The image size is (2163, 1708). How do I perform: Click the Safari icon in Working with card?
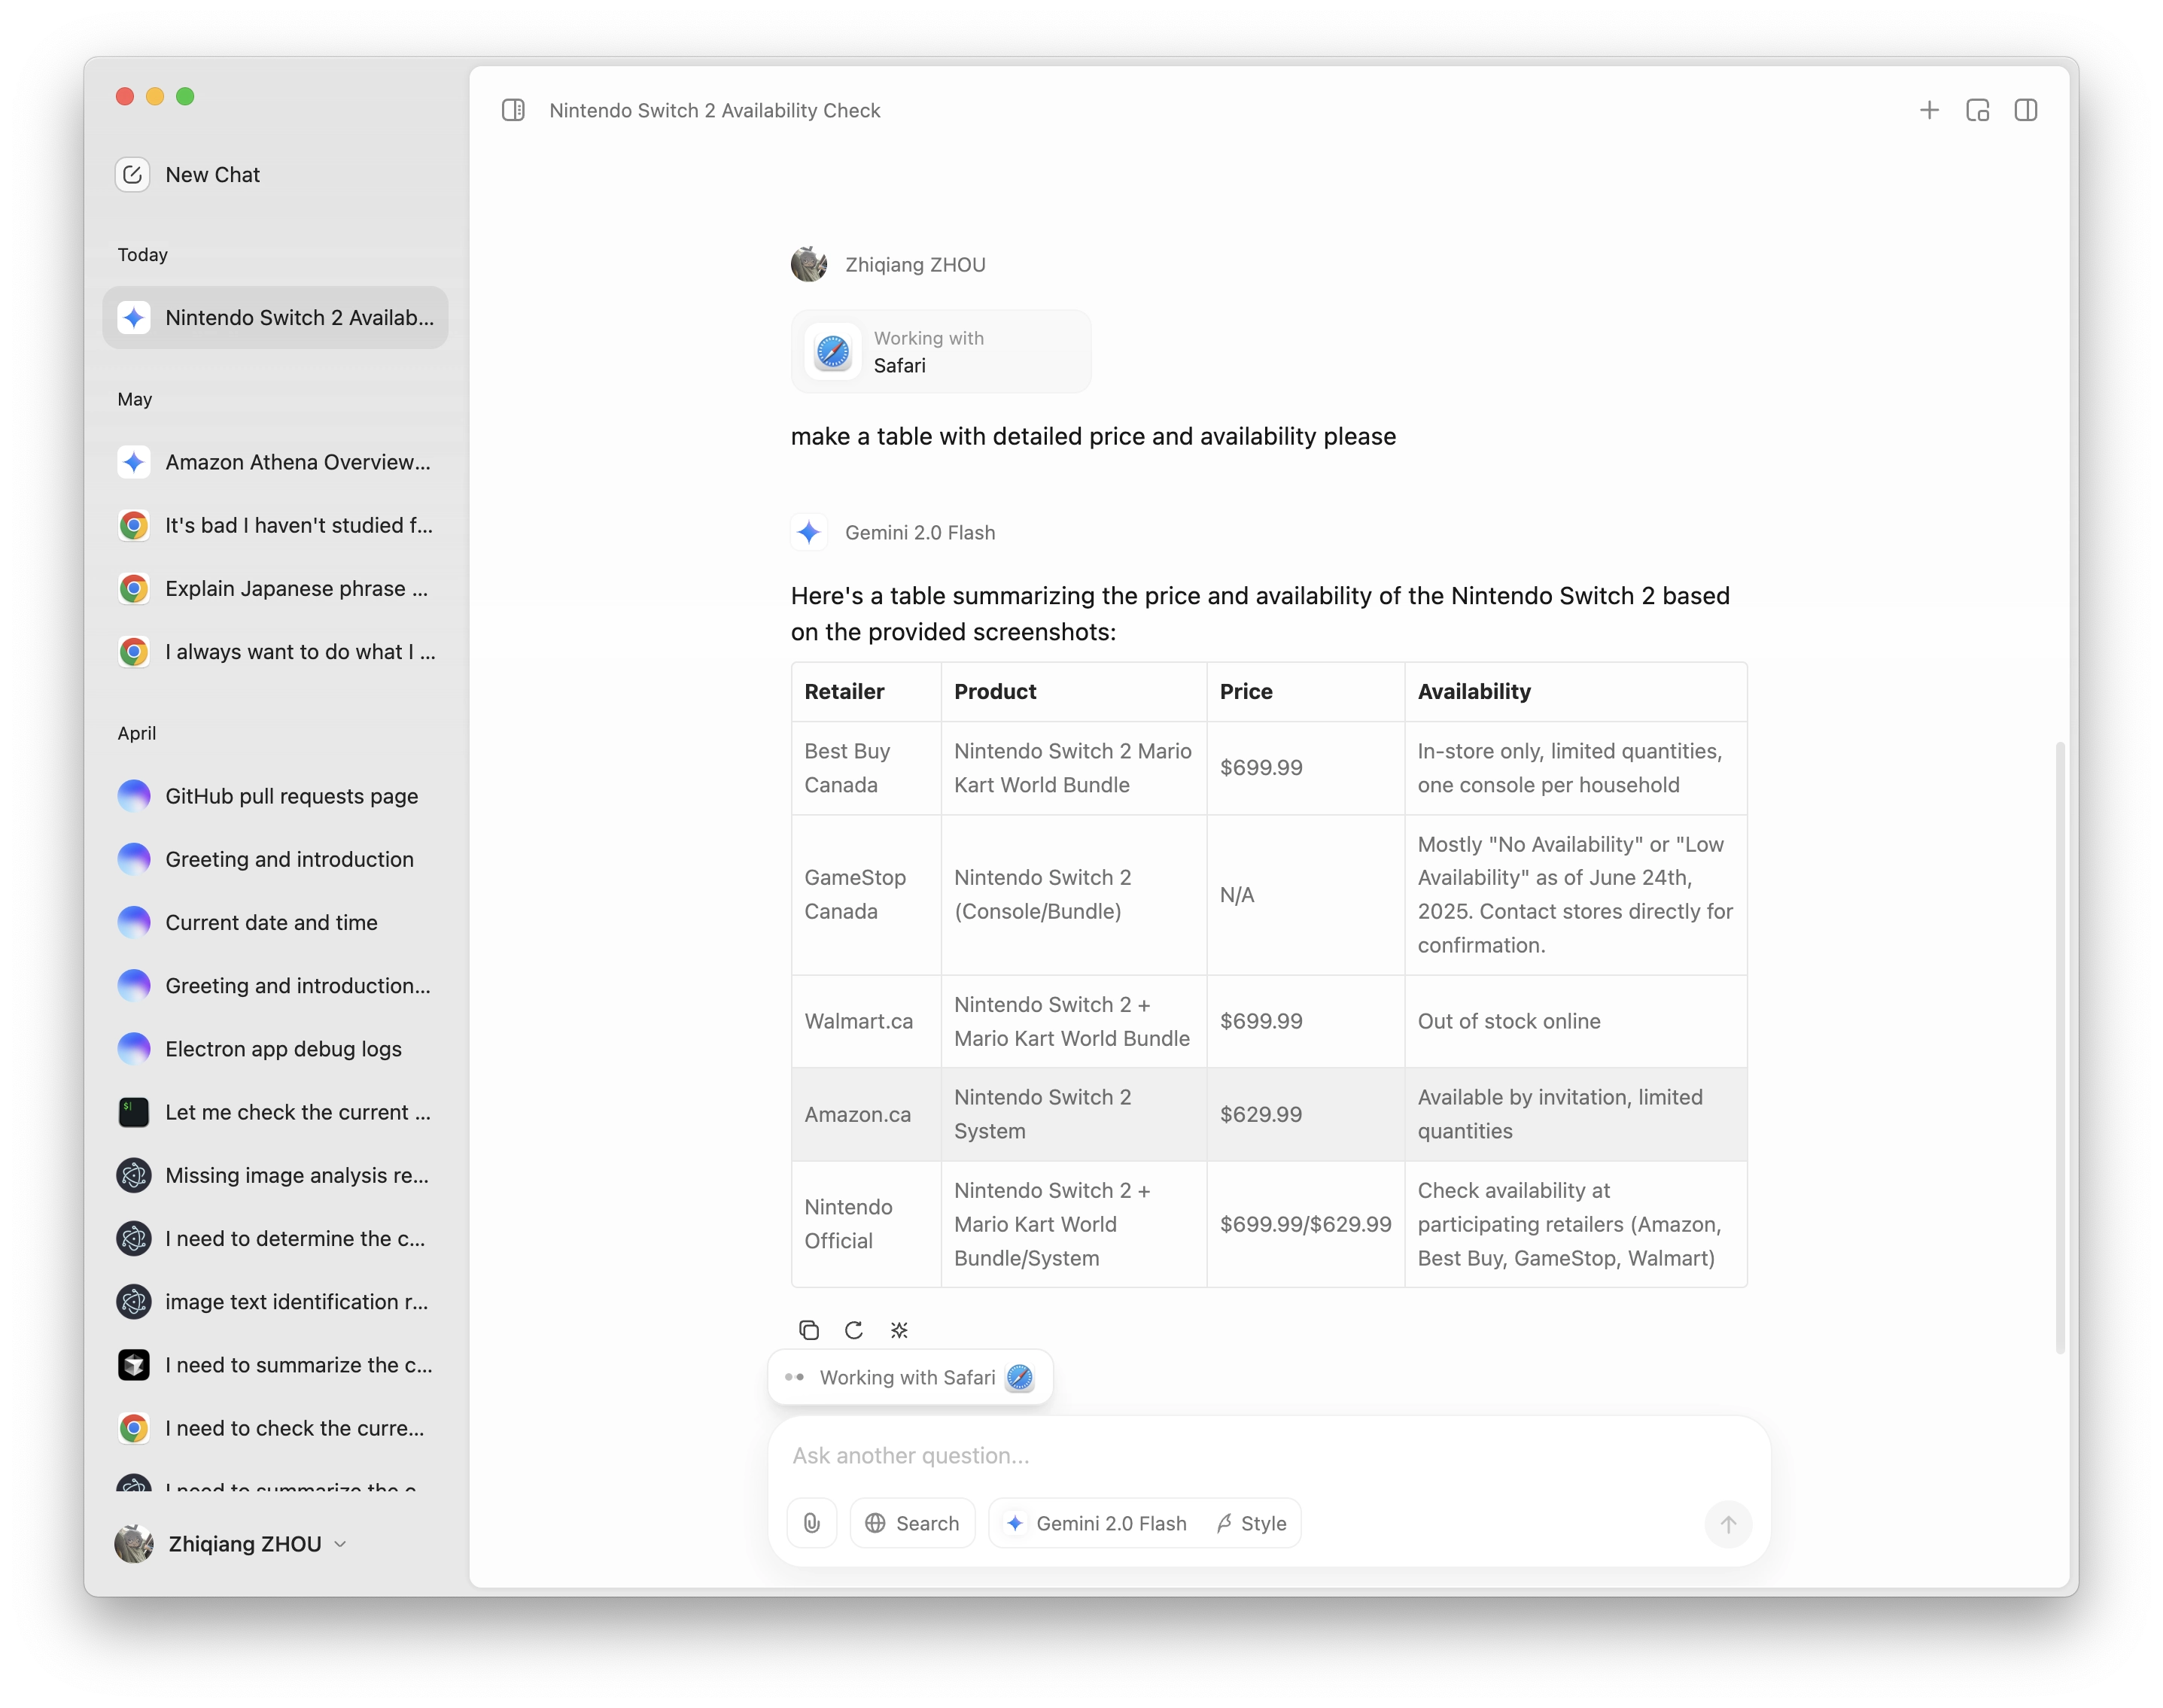click(833, 352)
